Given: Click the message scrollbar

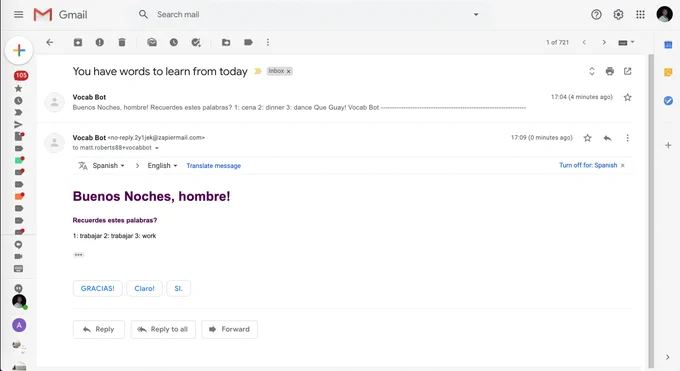Looking at the screenshot, I should [x=651, y=210].
